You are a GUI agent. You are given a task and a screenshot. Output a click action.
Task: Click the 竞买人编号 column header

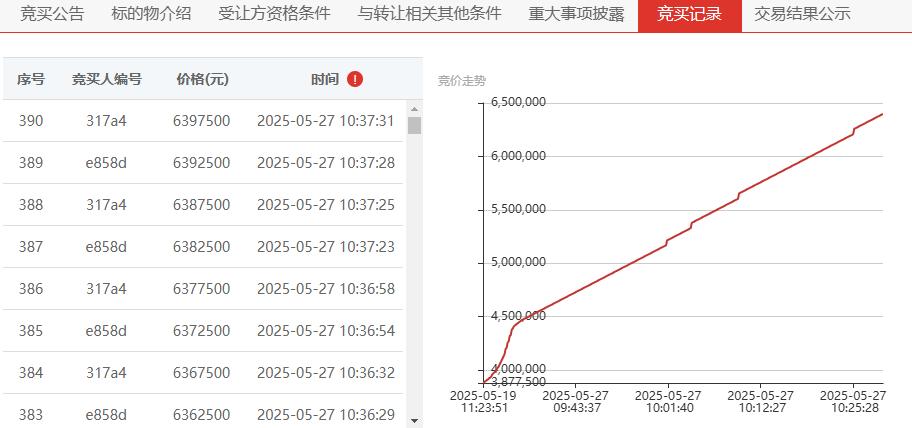pyautogui.click(x=106, y=80)
